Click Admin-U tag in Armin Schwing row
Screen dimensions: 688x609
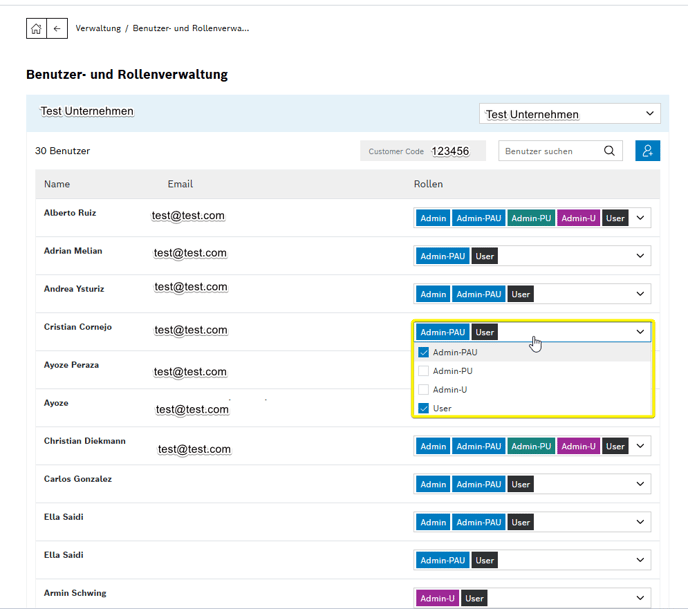437,598
